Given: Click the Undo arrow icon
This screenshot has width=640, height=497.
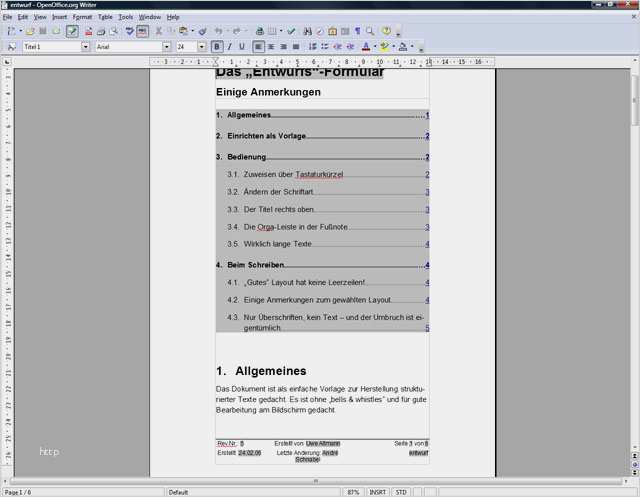Looking at the screenshot, I should pyautogui.click(x=219, y=31).
